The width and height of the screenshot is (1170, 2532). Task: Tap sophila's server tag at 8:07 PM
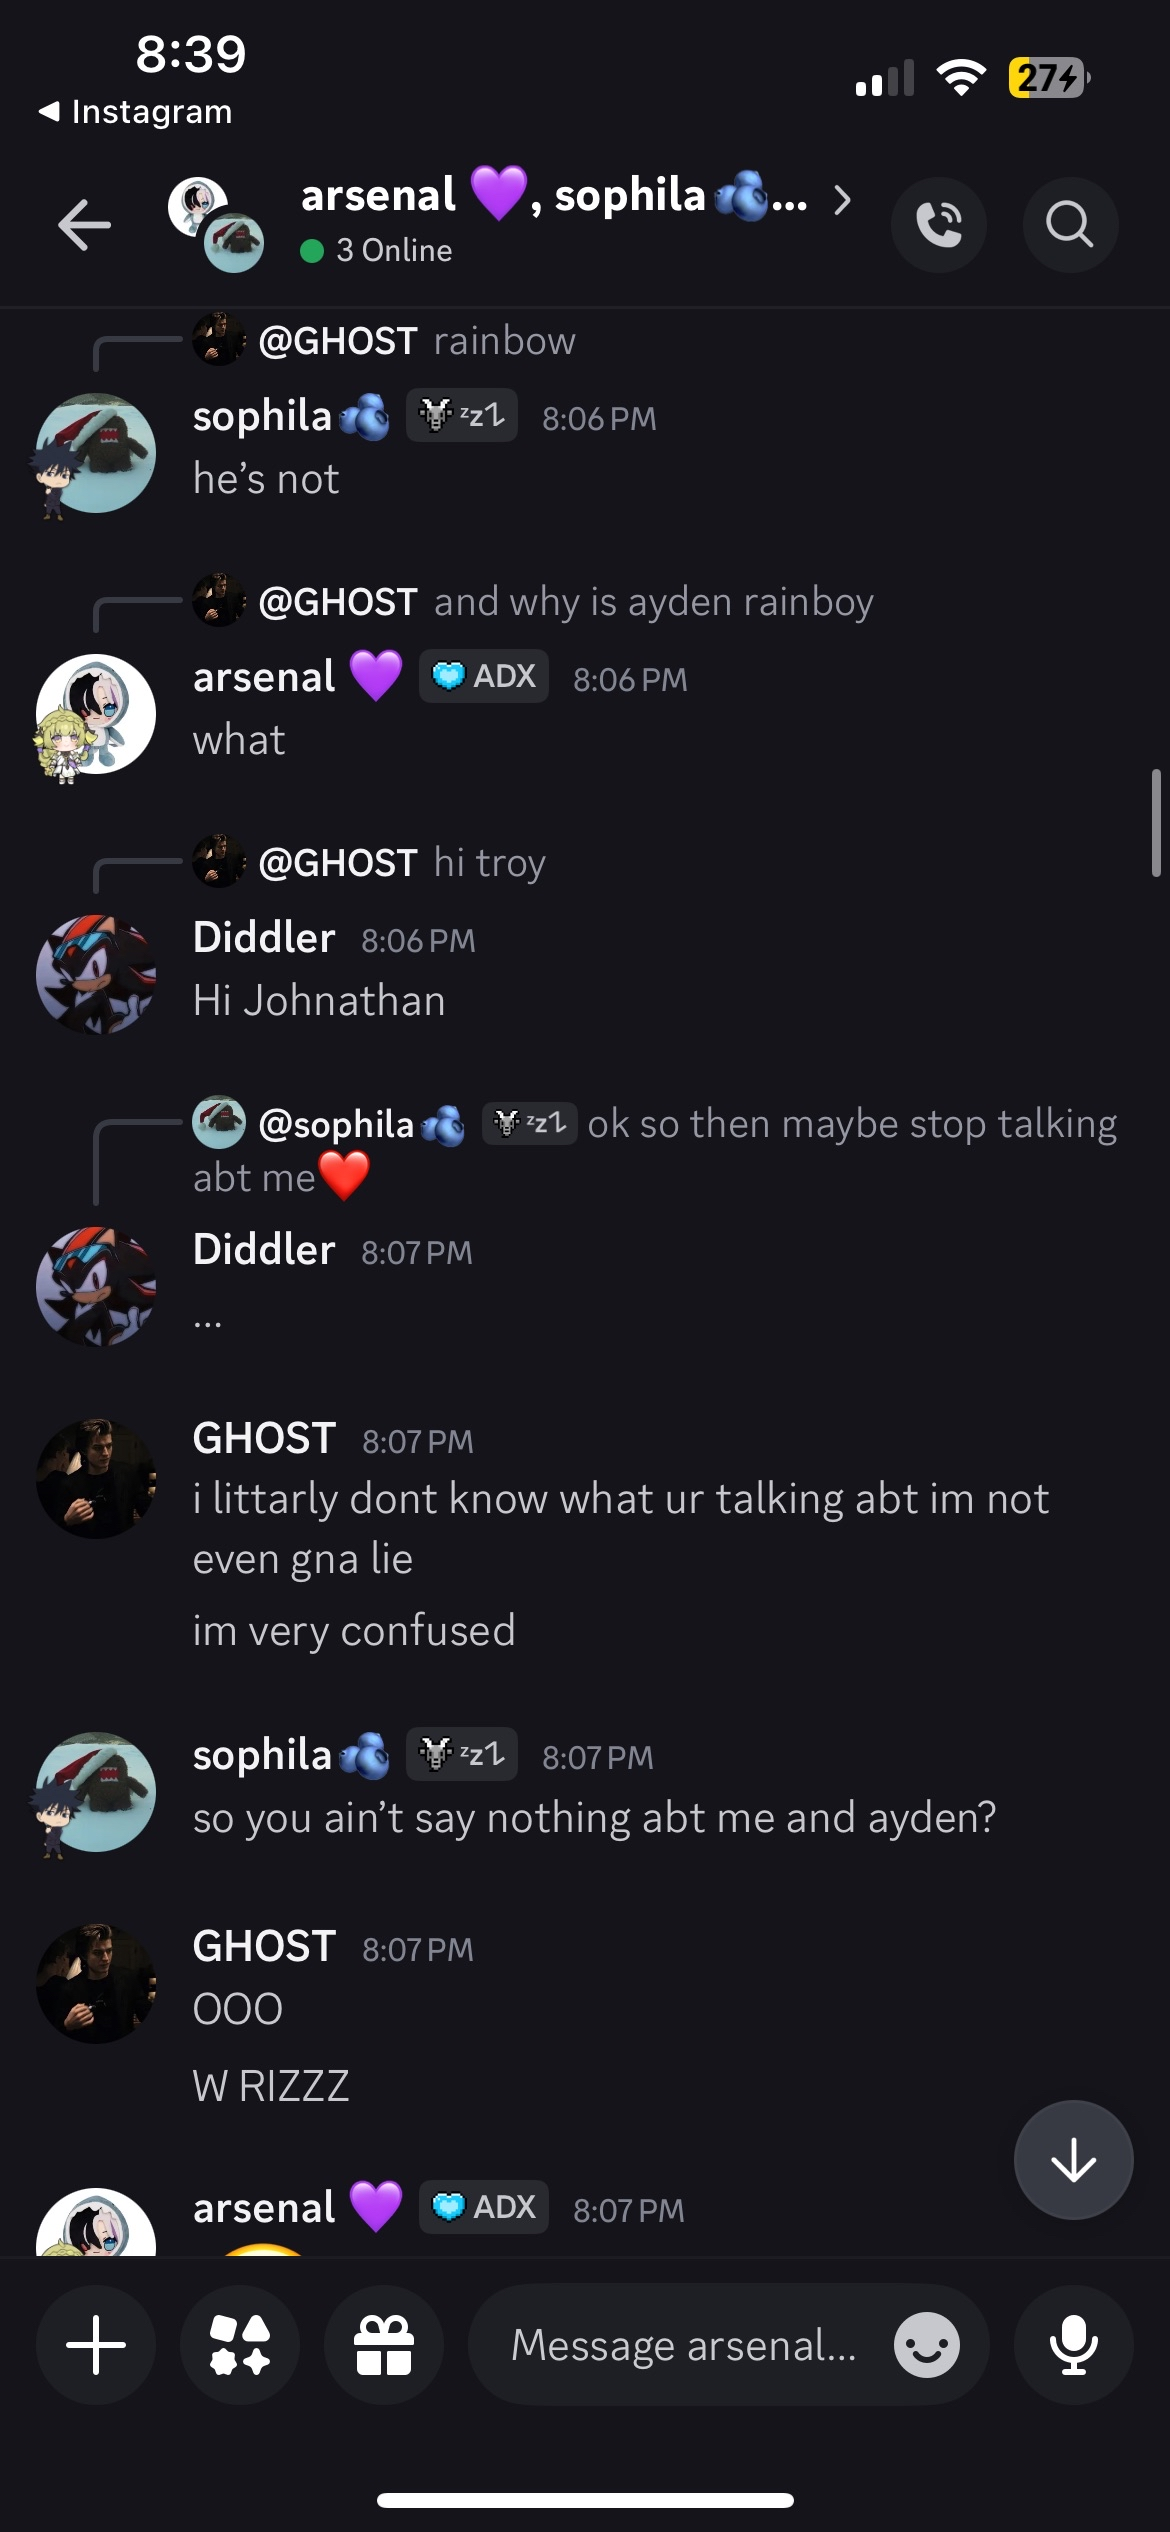coord(462,1754)
